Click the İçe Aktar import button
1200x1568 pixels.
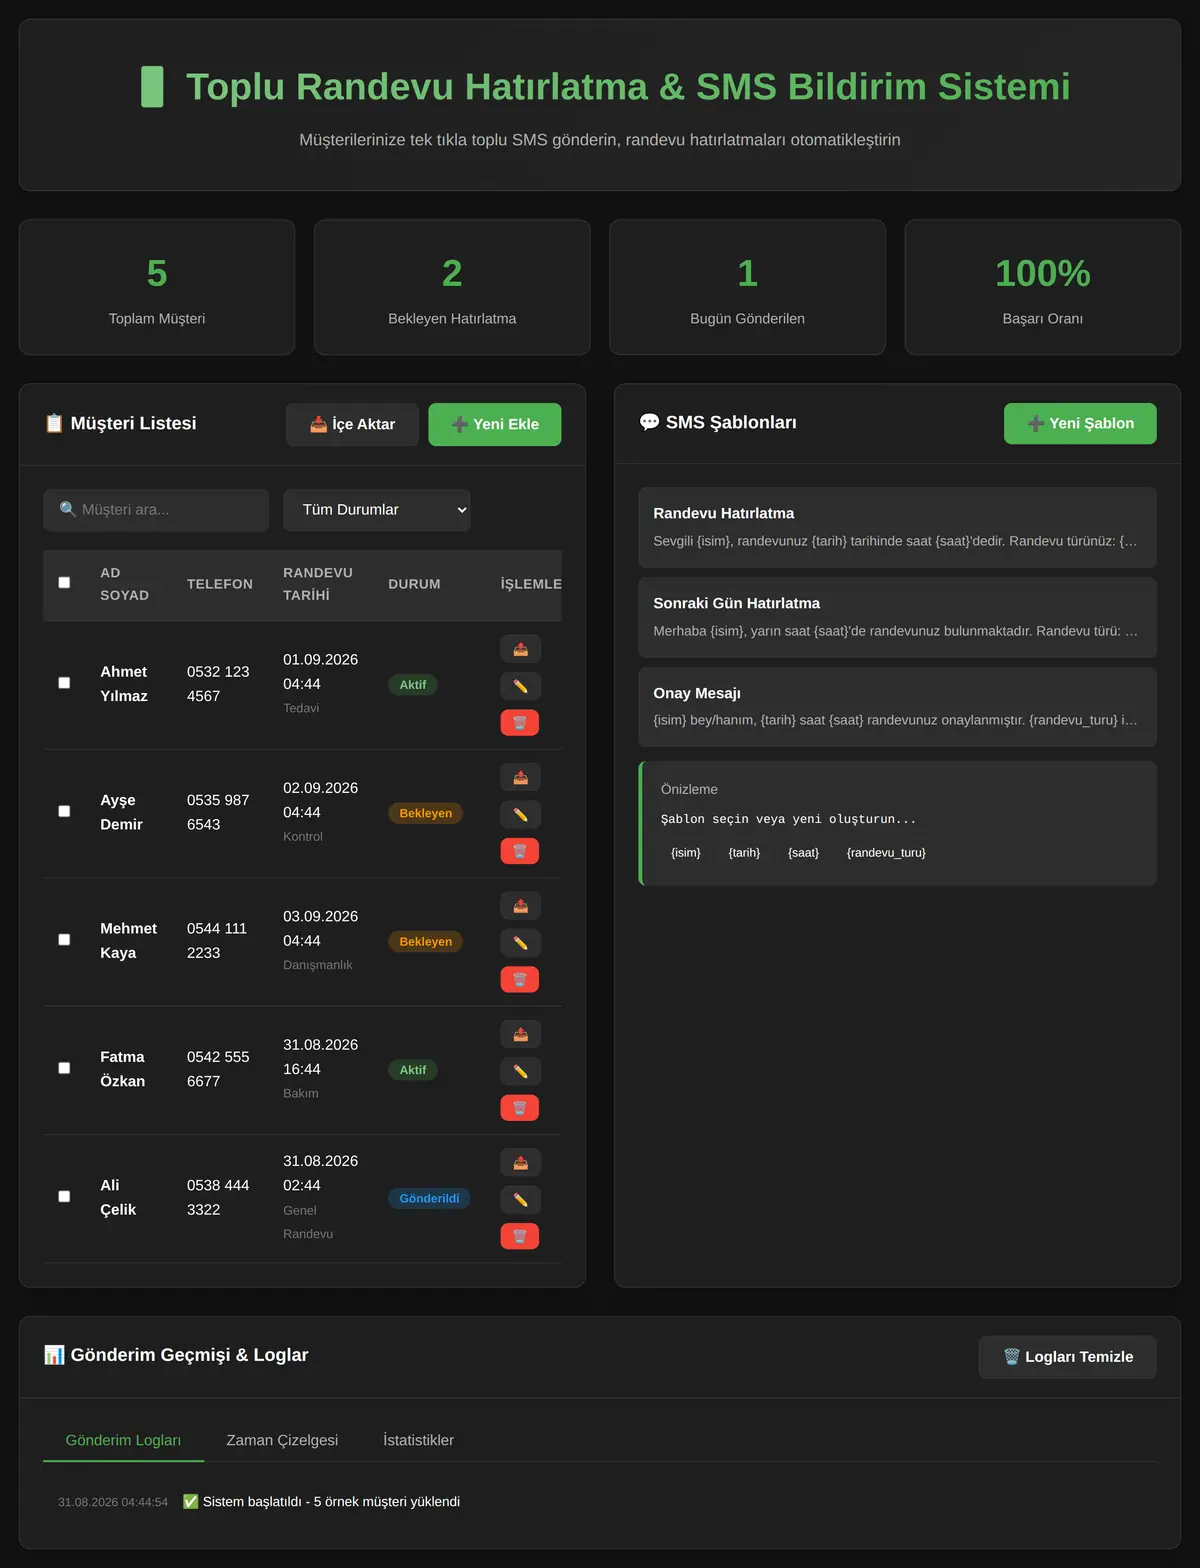click(352, 424)
